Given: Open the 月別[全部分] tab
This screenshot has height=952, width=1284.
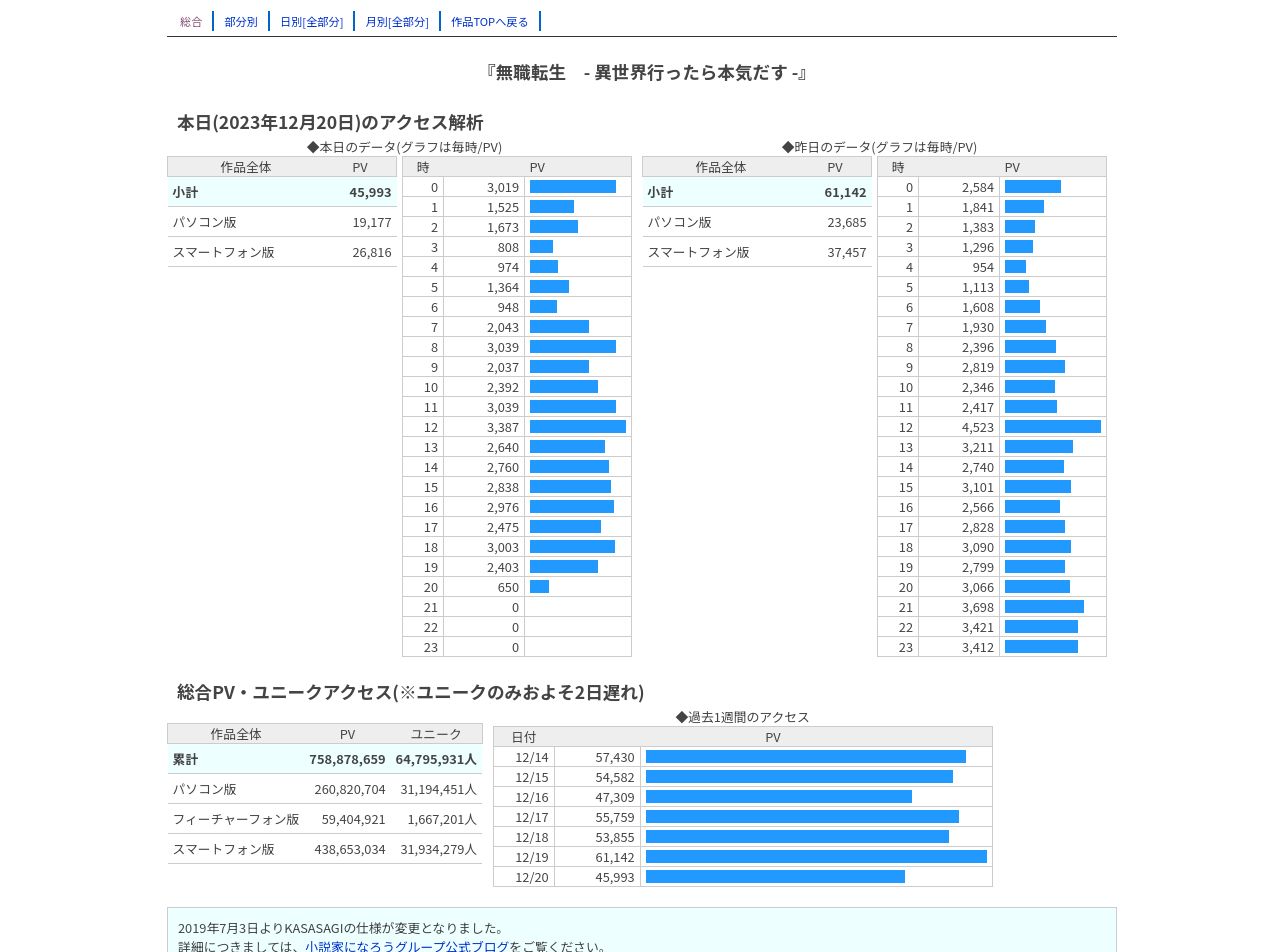Looking at the screenshot, I should pyautogui.click(x=397, y=21).
